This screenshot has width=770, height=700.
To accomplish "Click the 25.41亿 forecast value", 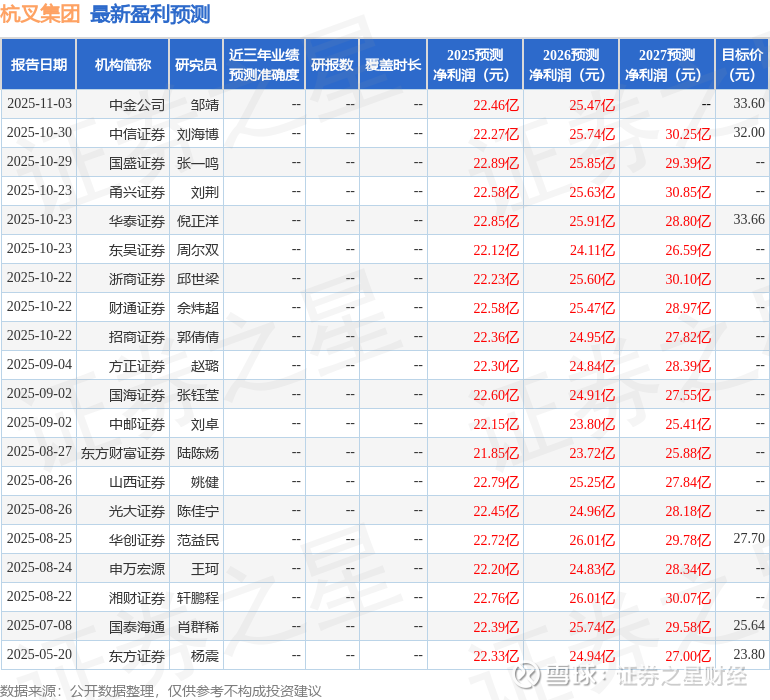I will [688, 423].
